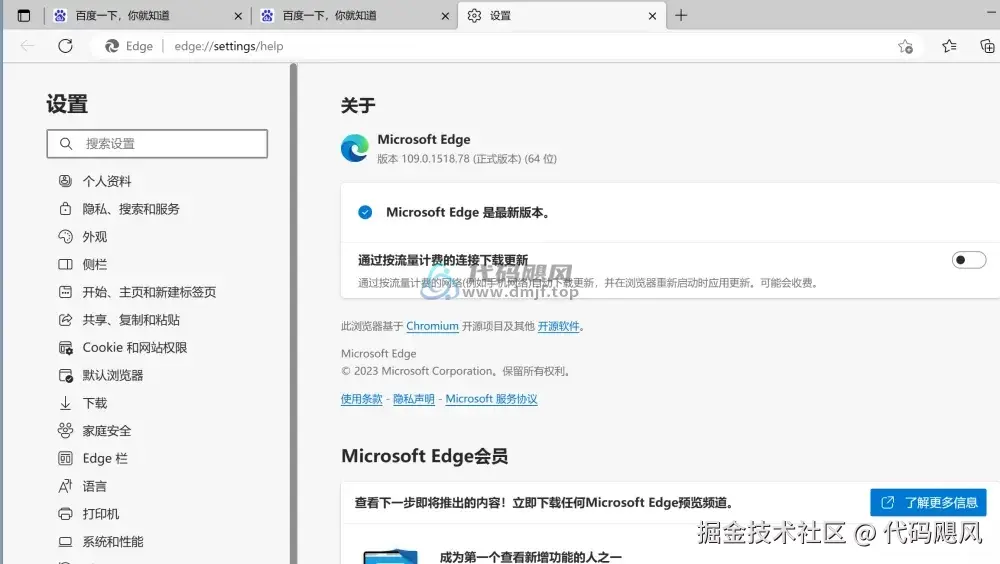Click the Microsoft Edge logo in About
Screen dimensions: 1000x564
355,148
